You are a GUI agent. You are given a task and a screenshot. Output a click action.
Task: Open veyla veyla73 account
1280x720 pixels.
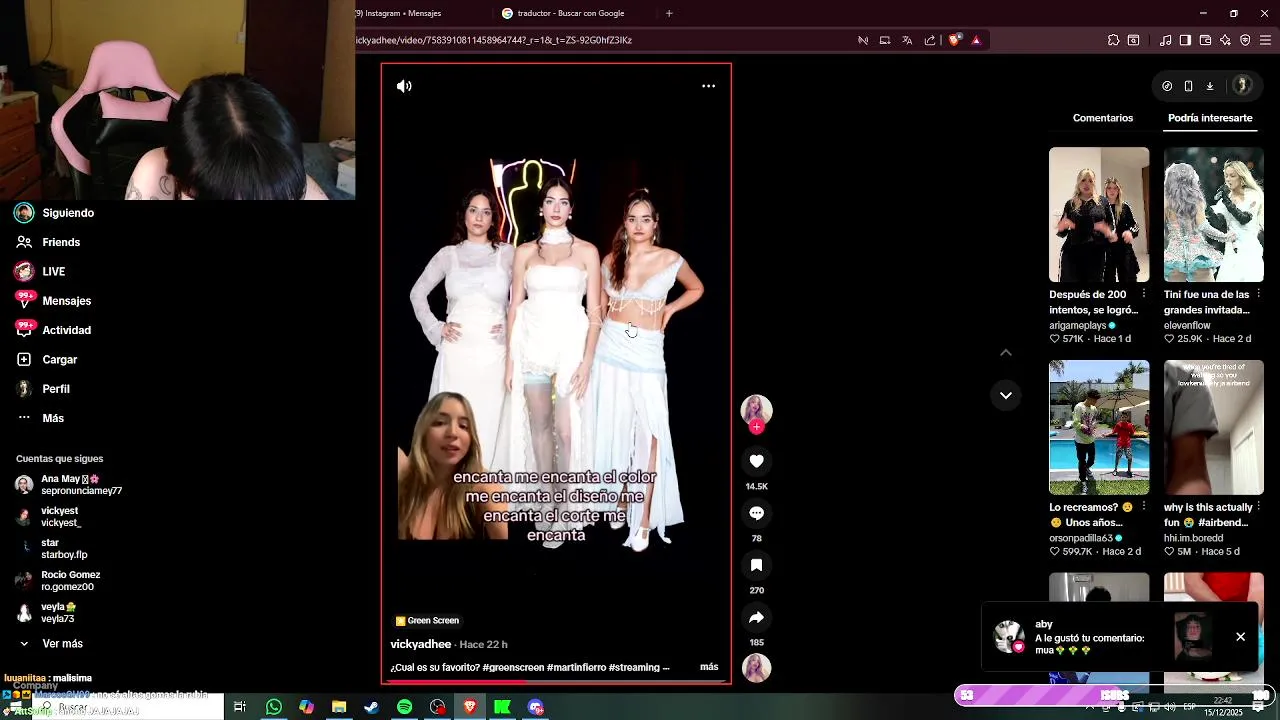[x=47, y=613]
